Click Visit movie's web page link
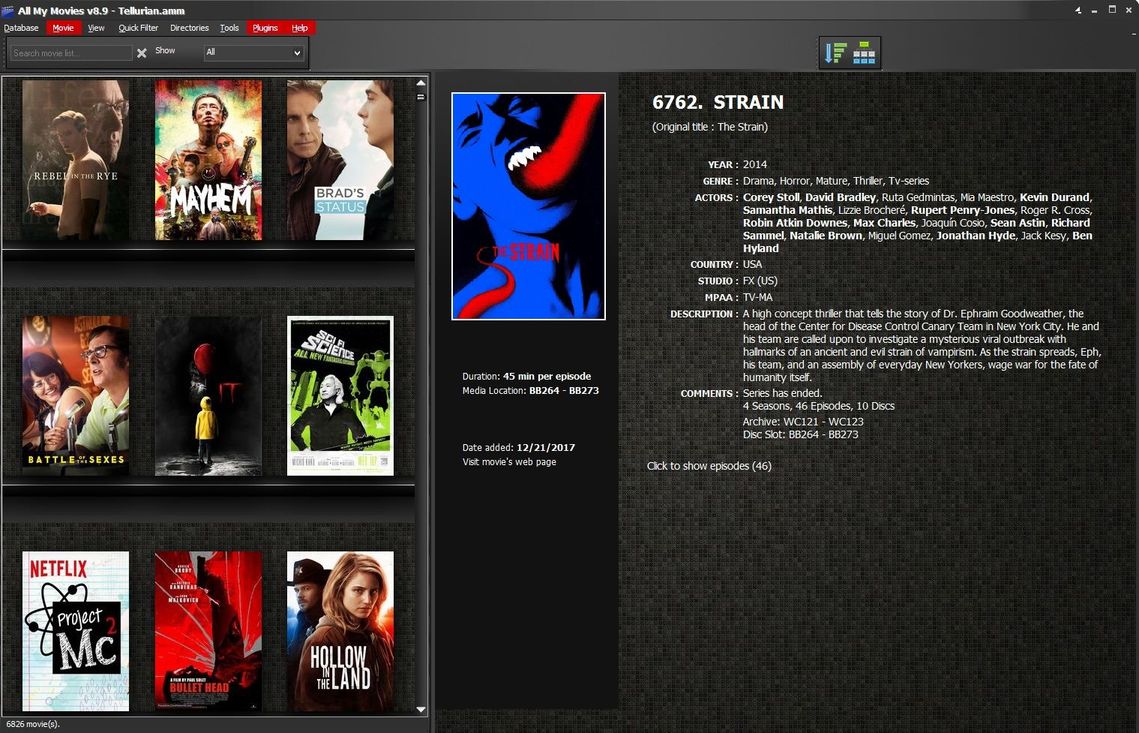 [x=509, y=462]
